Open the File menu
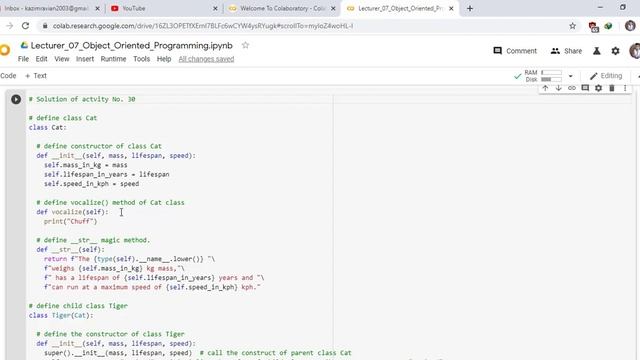 (x=23, y=59)
